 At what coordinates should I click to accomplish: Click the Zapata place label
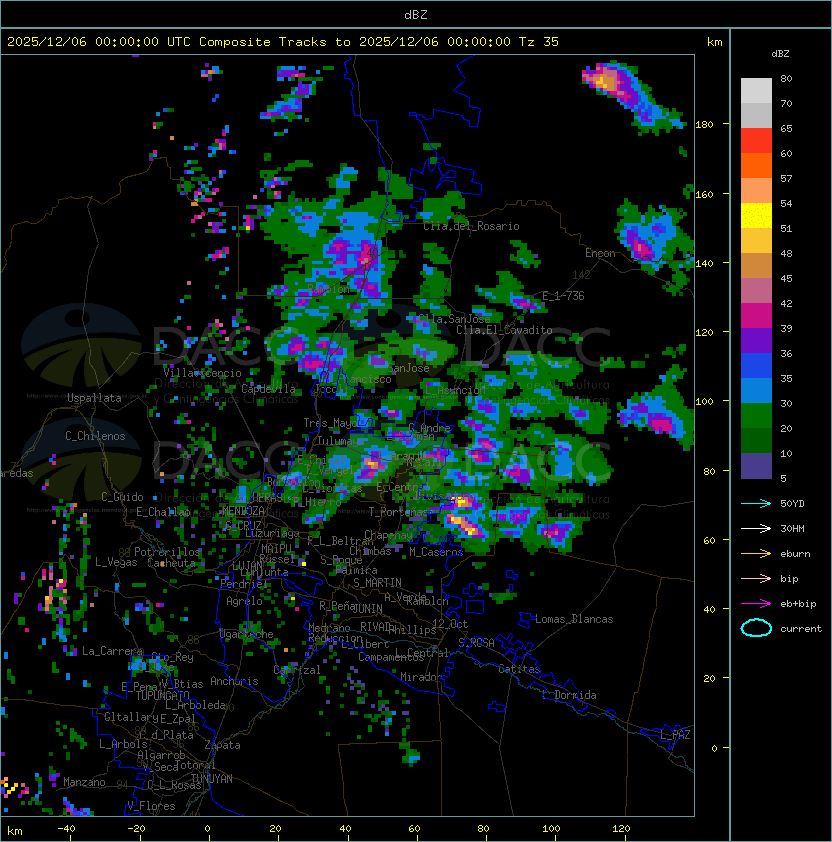[x=222, y=745]
